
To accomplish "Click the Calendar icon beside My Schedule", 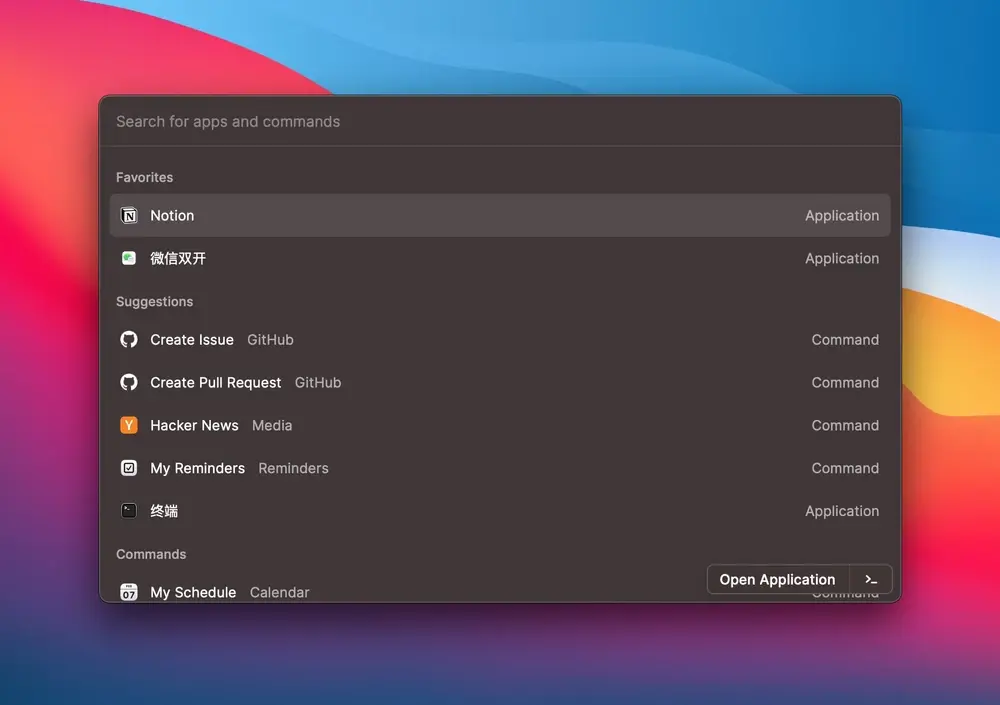I will click(128, 591).
